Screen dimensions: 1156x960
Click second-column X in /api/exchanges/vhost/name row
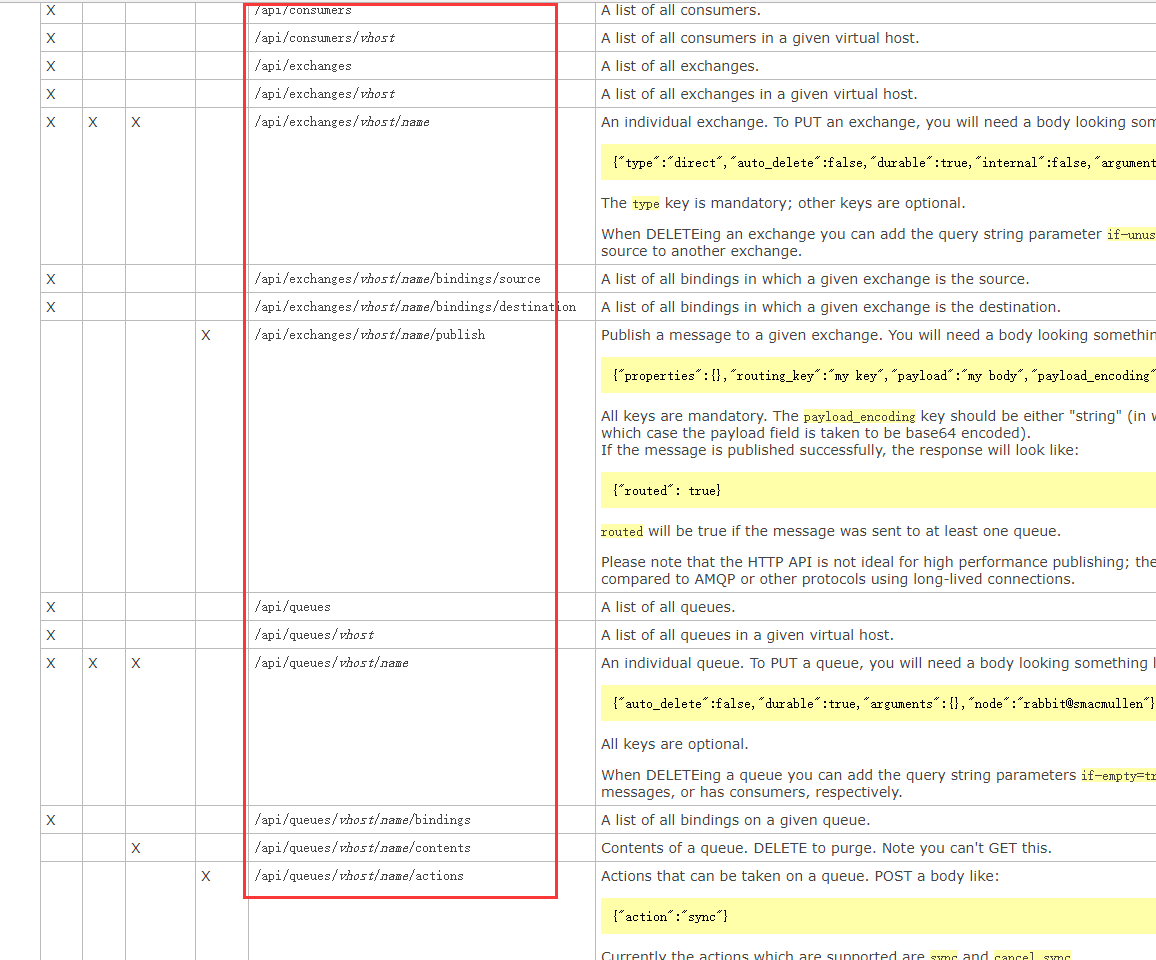tap(93, 122)
